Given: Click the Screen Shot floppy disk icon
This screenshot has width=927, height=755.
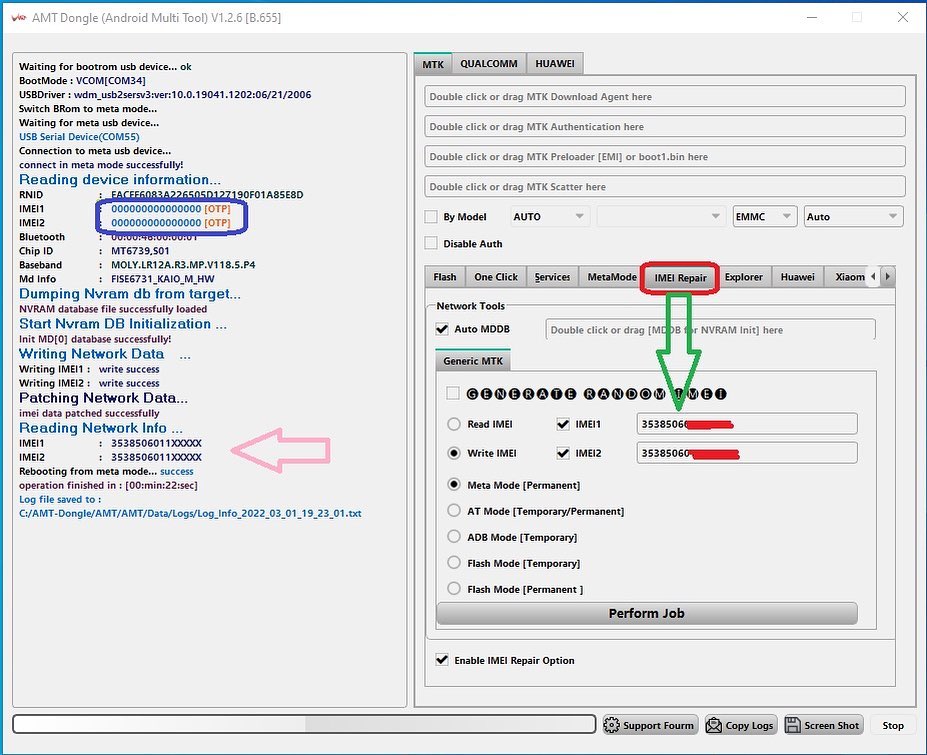Looking at the screenshot, I should 792,725.
